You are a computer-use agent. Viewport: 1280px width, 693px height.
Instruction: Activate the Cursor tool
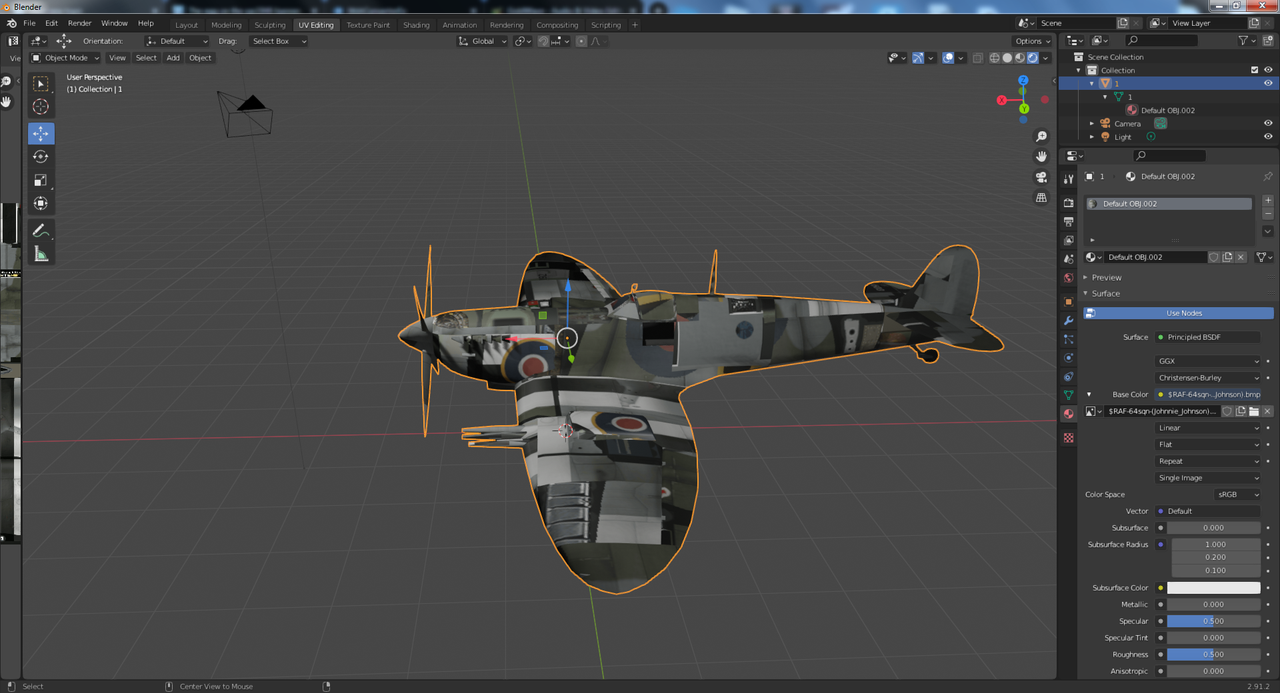tap(40, 106)
